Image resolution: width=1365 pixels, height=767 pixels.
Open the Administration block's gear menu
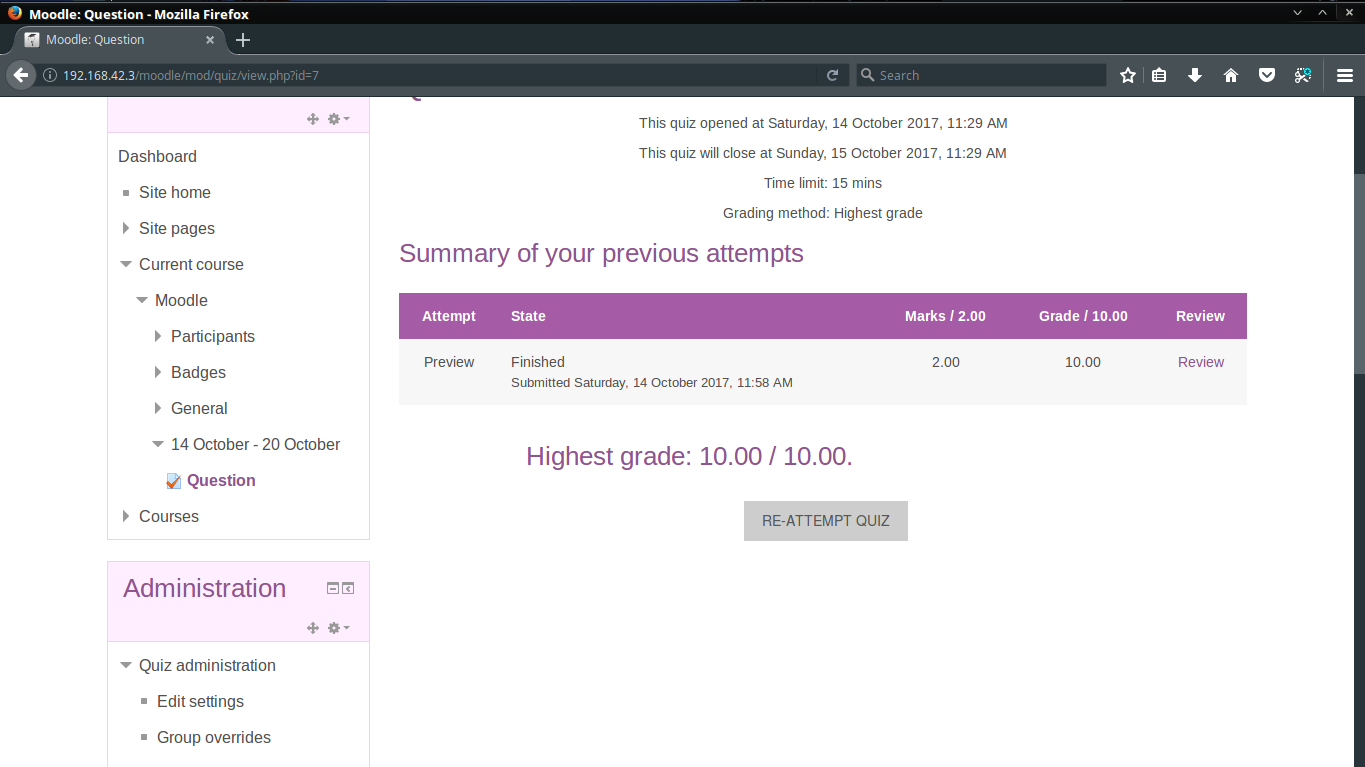[x=336, y=628]
